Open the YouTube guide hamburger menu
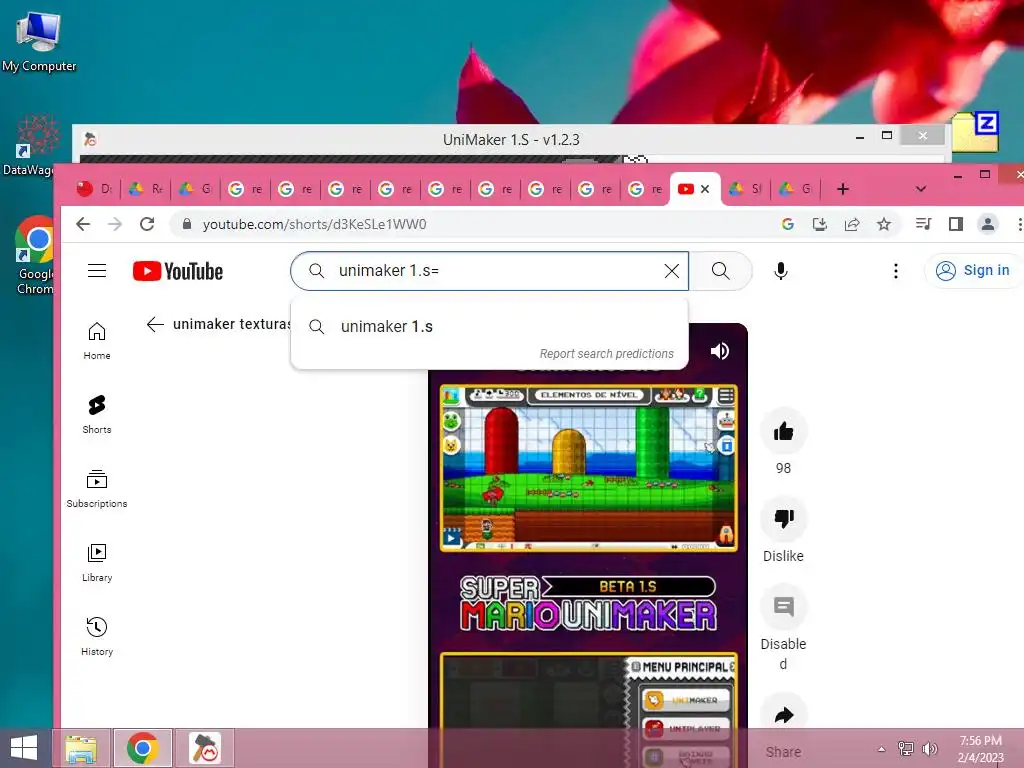1024x768 pixels. click(x=97, y=271)
